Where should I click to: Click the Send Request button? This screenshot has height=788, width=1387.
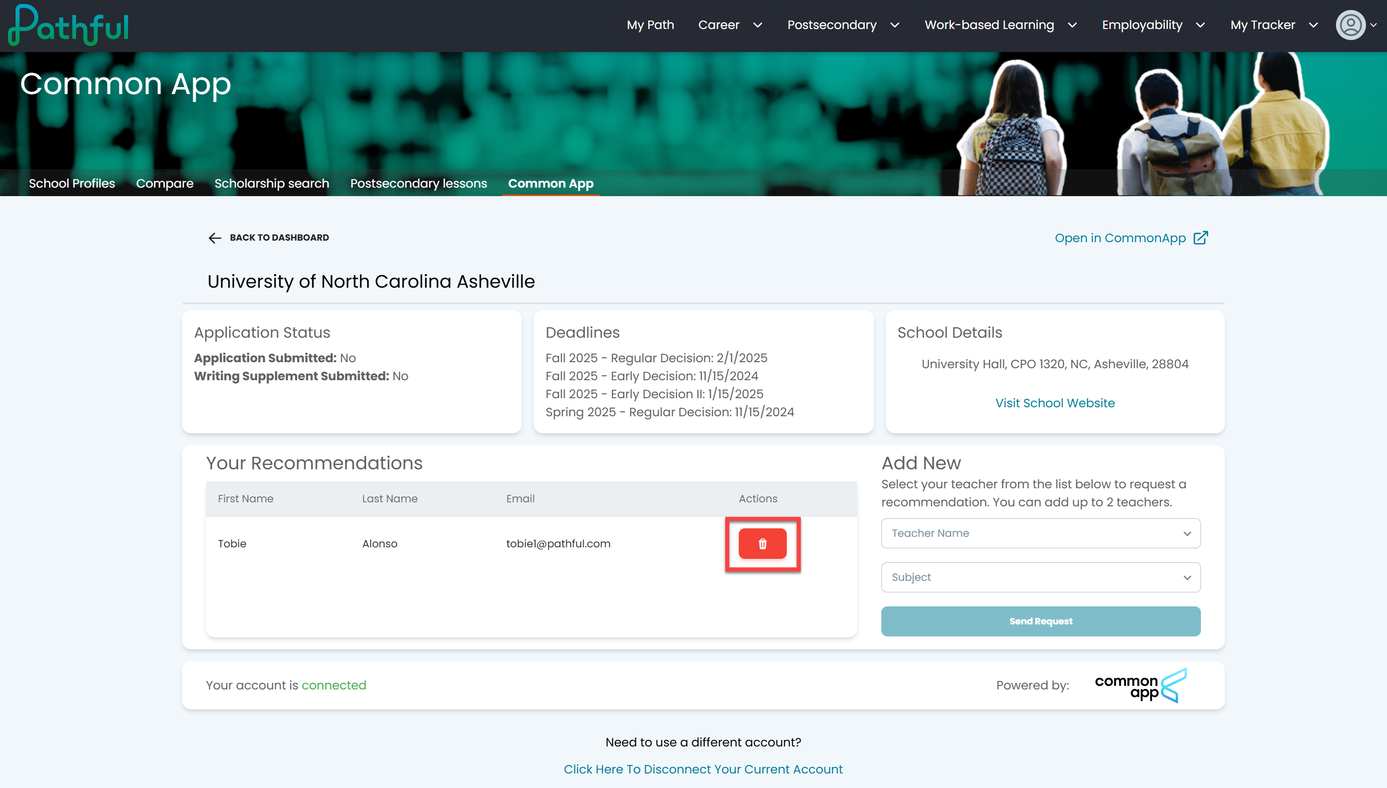pos(1041,621)
